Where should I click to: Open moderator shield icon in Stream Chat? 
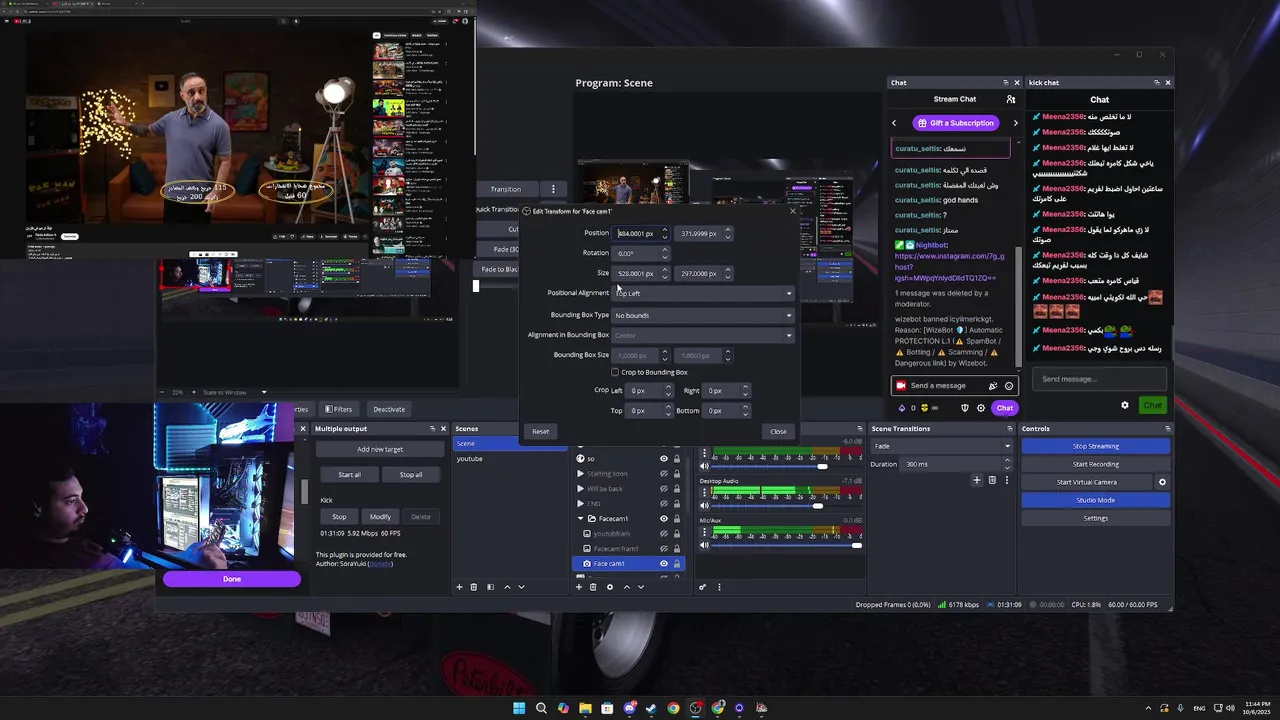[965, 408]
